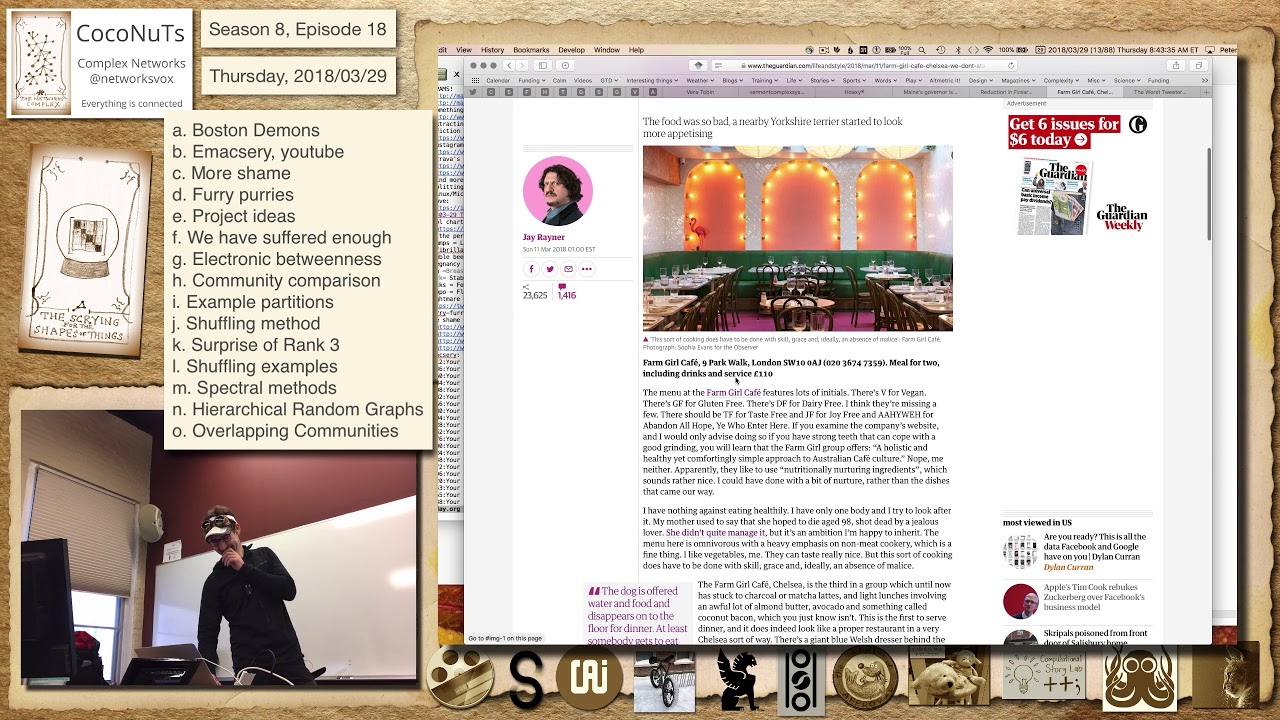Open the 1,416 comments count
Viewport: 1280px width, 720px height.
(x=566, y=292)
